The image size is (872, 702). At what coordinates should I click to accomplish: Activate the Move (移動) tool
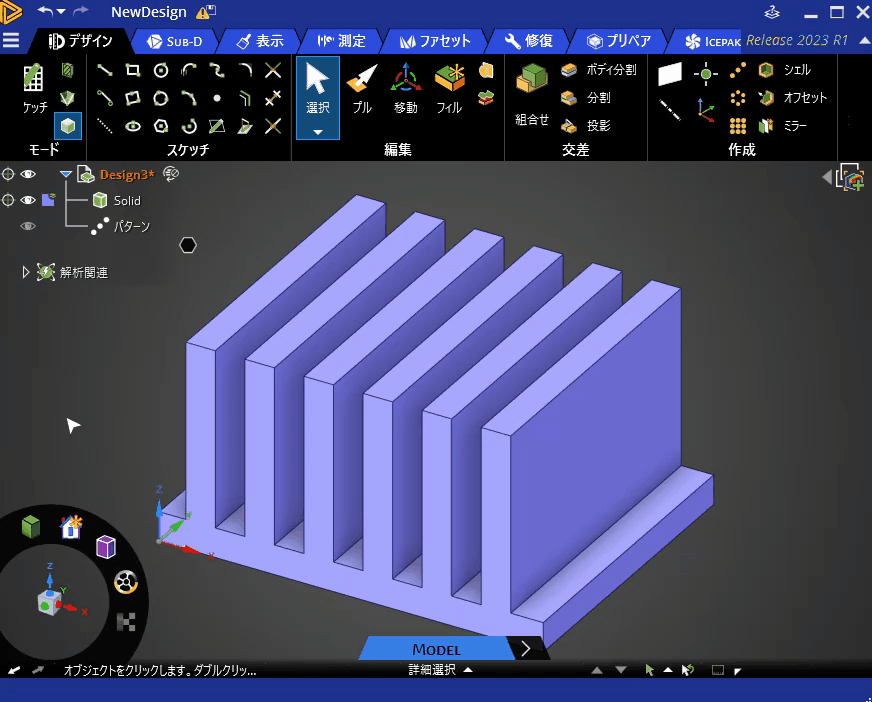pyautogui.click(x=406, y=89)
